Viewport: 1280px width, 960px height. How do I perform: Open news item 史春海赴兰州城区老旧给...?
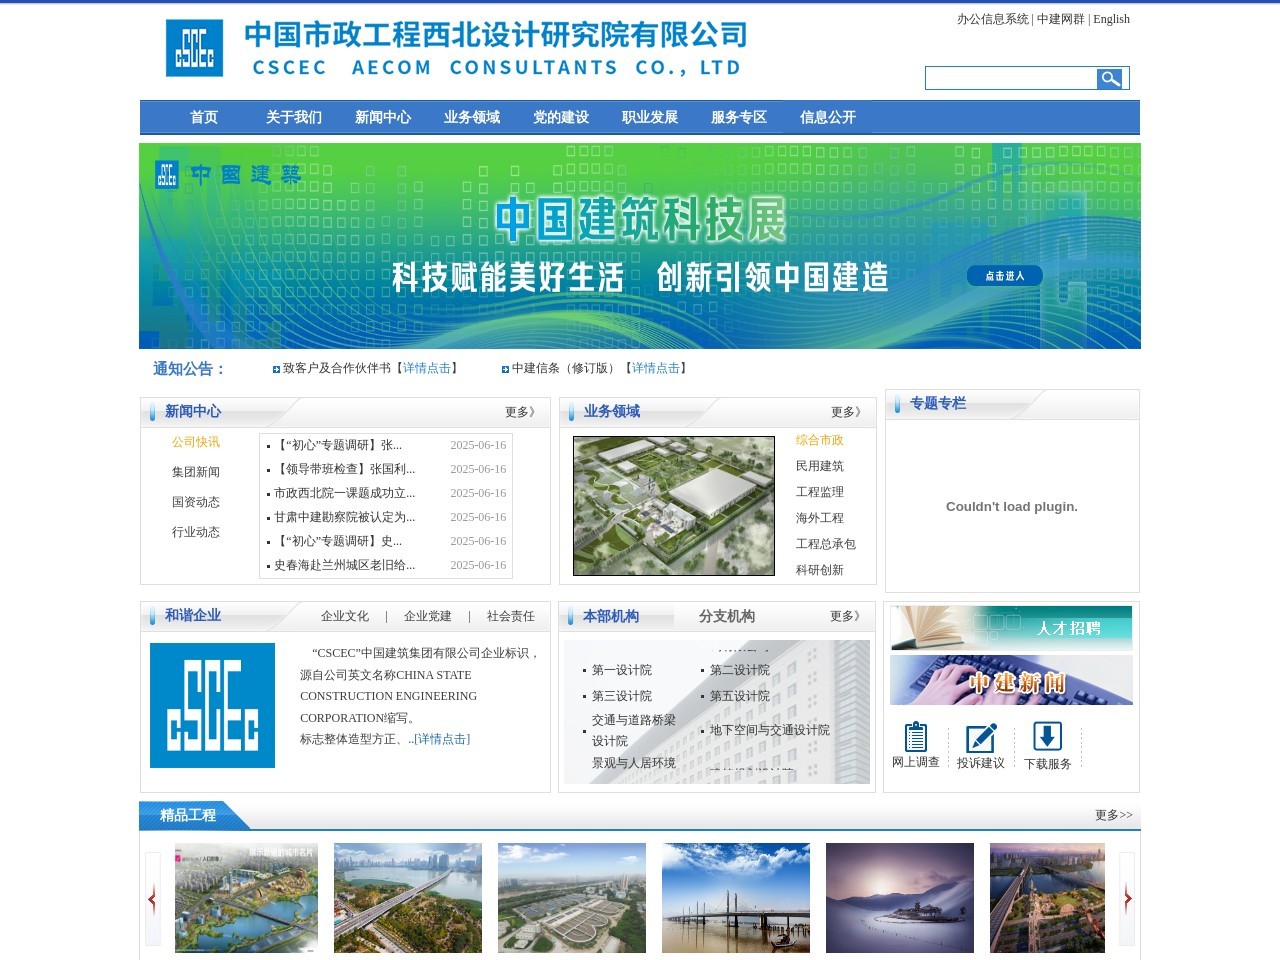pos(345,565)
